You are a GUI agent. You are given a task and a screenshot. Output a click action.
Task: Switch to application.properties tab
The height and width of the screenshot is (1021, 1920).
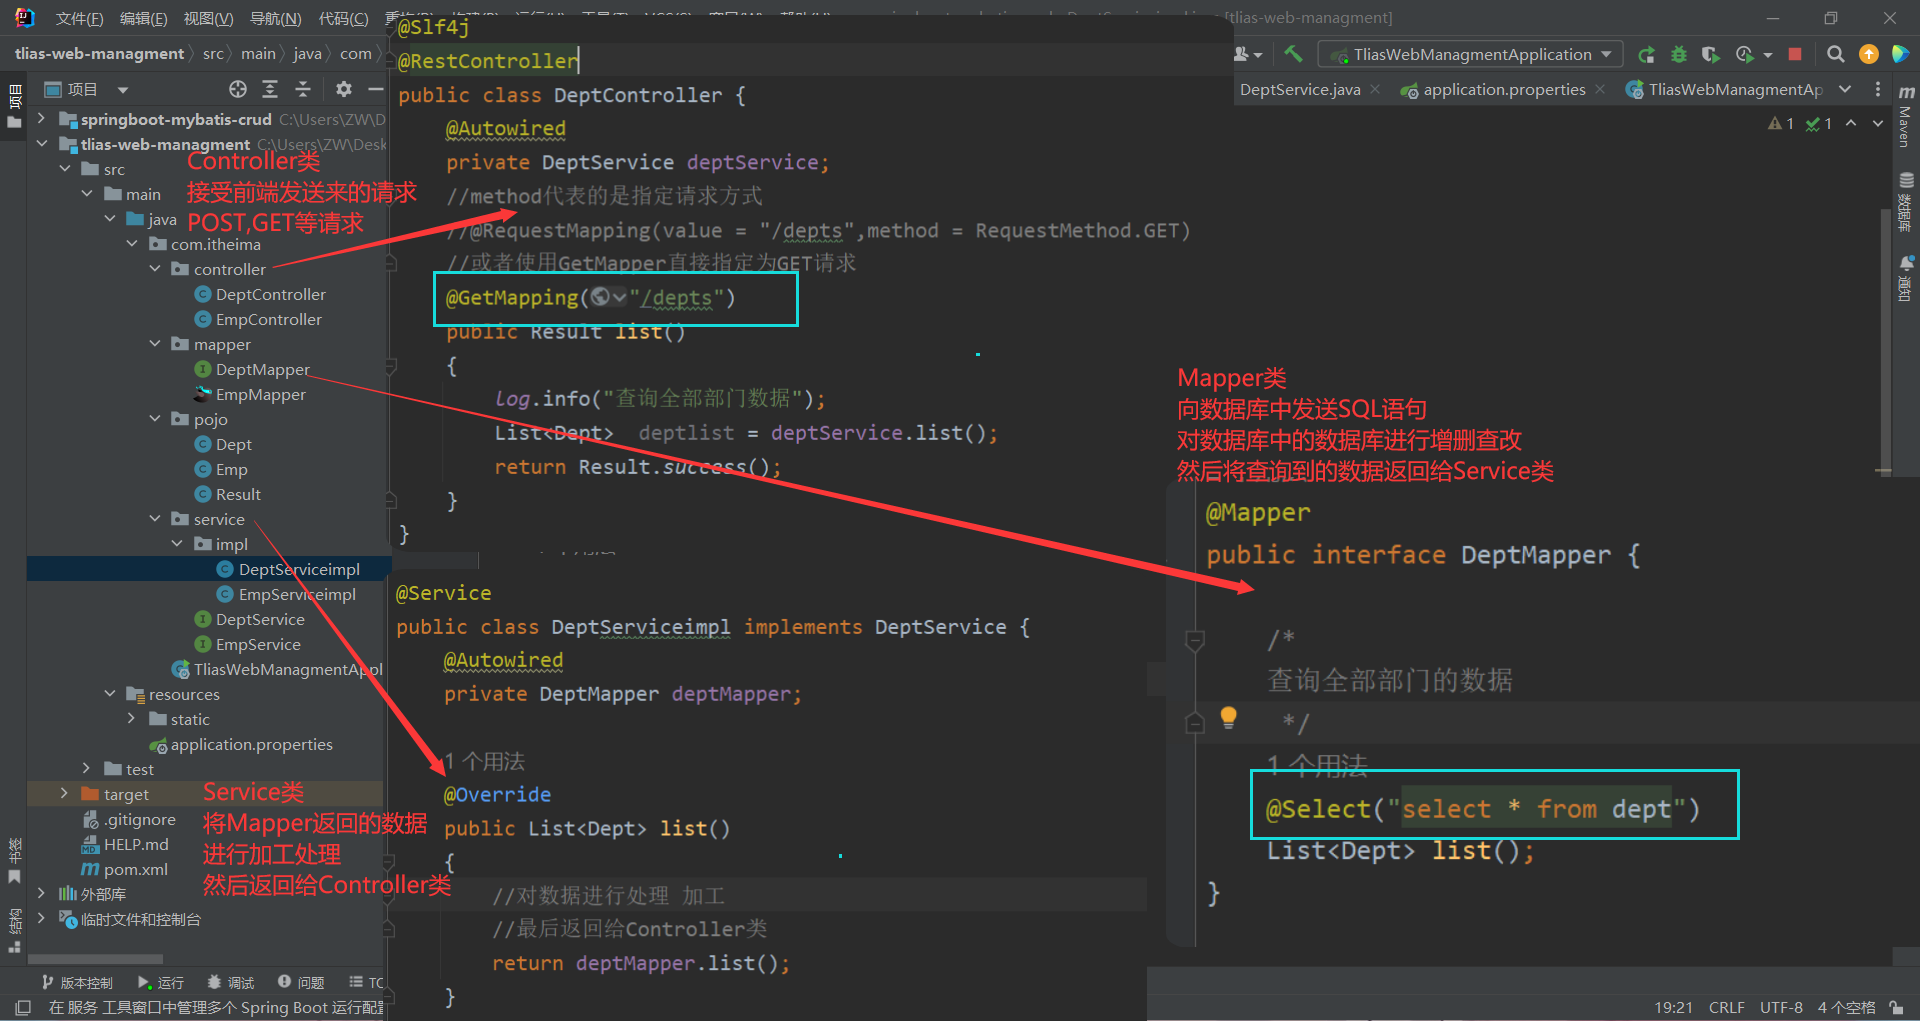coord(1503,90)
